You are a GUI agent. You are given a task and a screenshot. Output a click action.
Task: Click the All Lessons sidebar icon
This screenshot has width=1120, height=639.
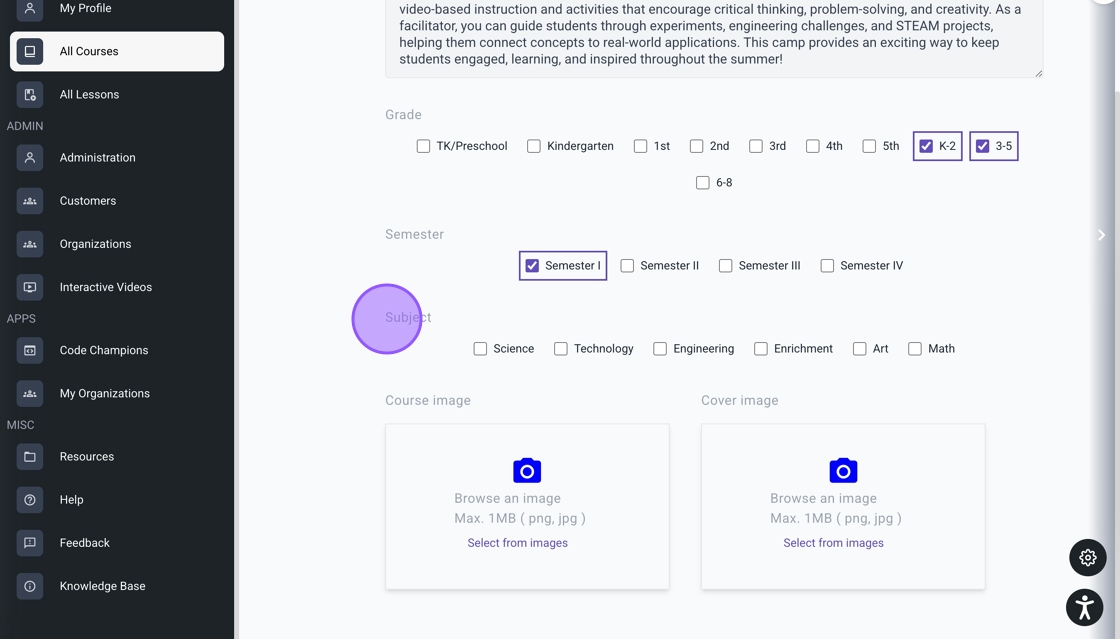coord(30,95)
